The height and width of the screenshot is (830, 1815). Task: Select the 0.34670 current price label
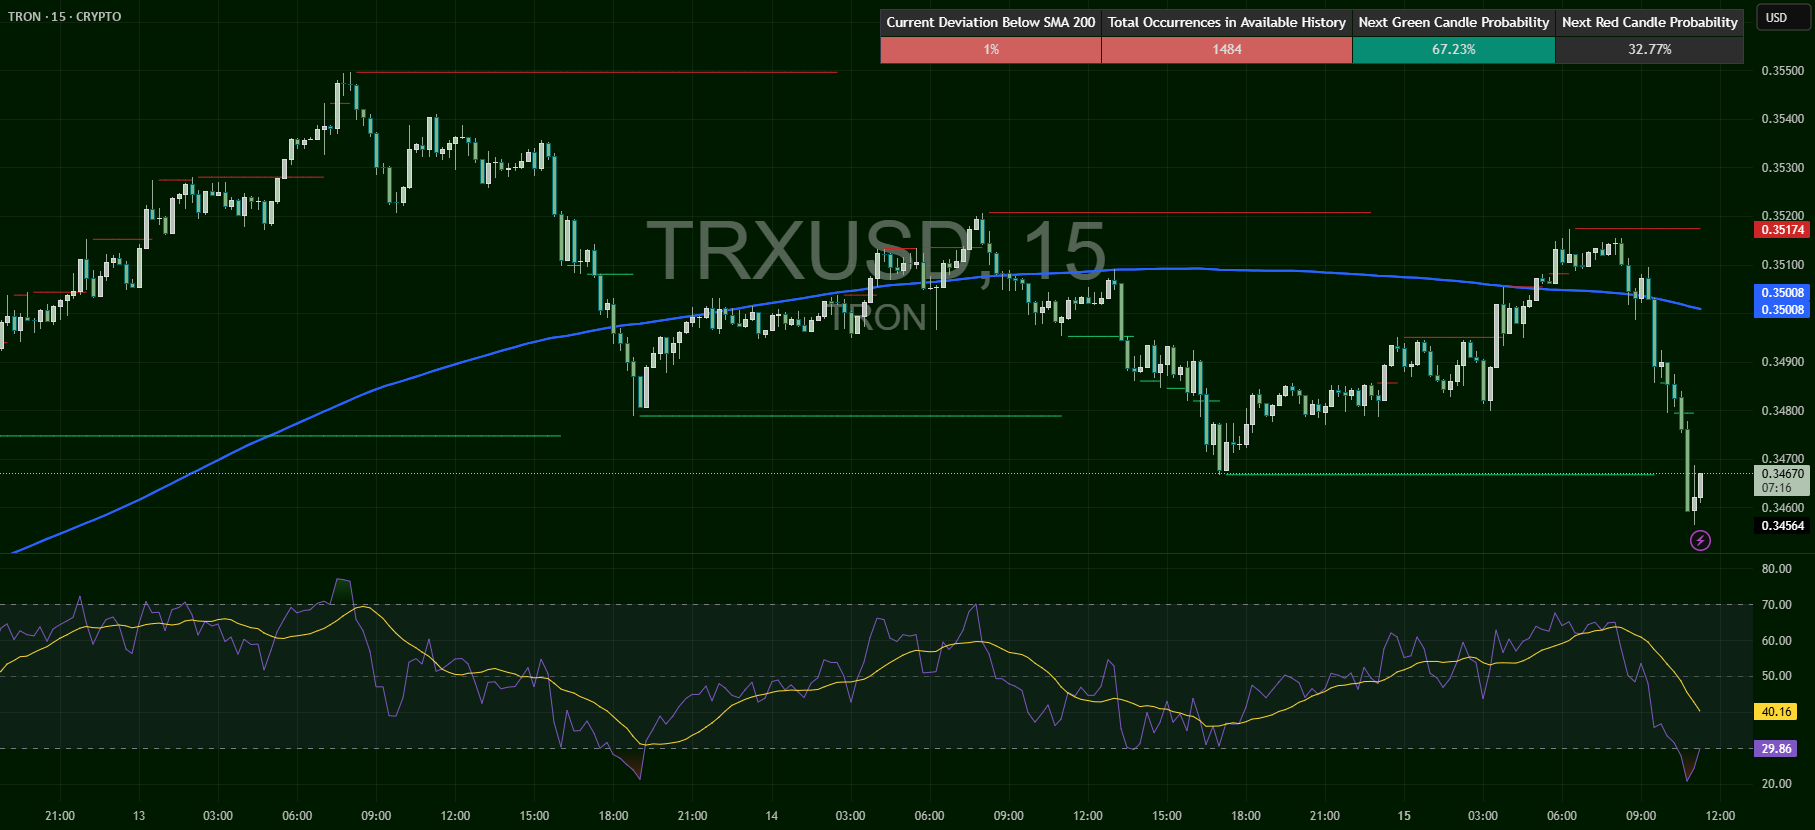click(x=1782, y=474)
